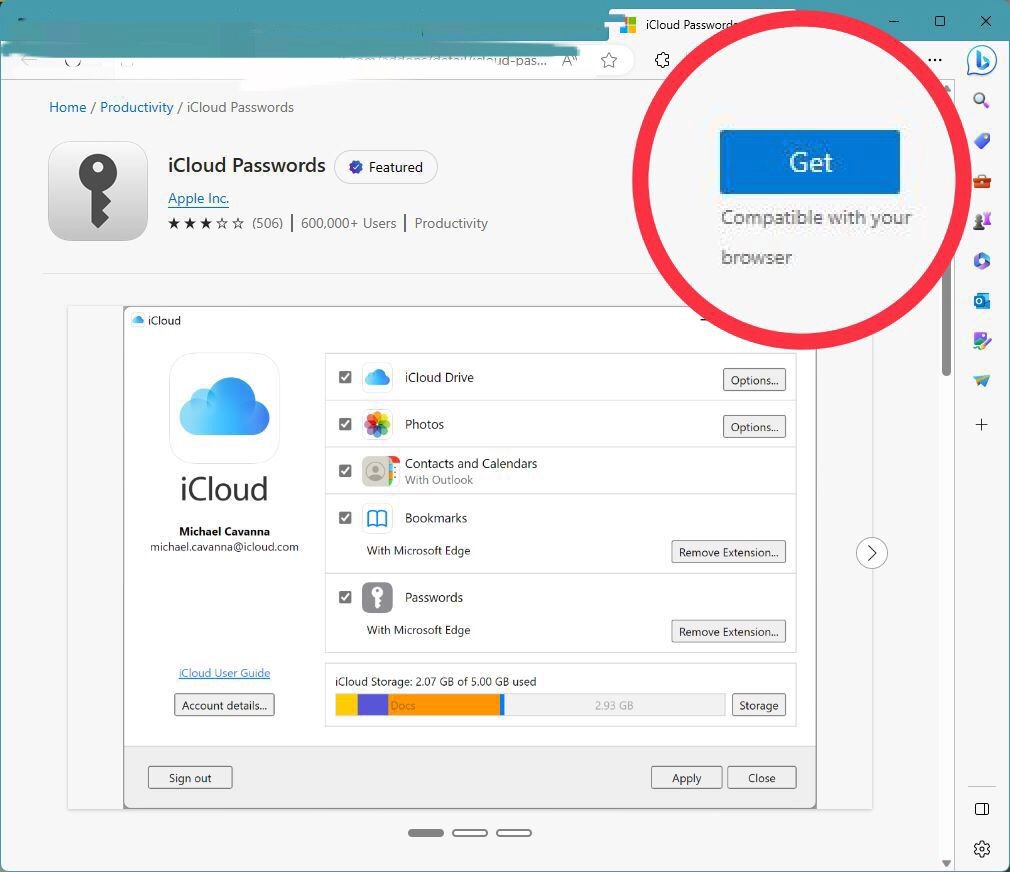The height and width of the screenshot is (872, 1010).
Task: Open the Tools briefcase icon in the sidebar
Action: point(982,181)
